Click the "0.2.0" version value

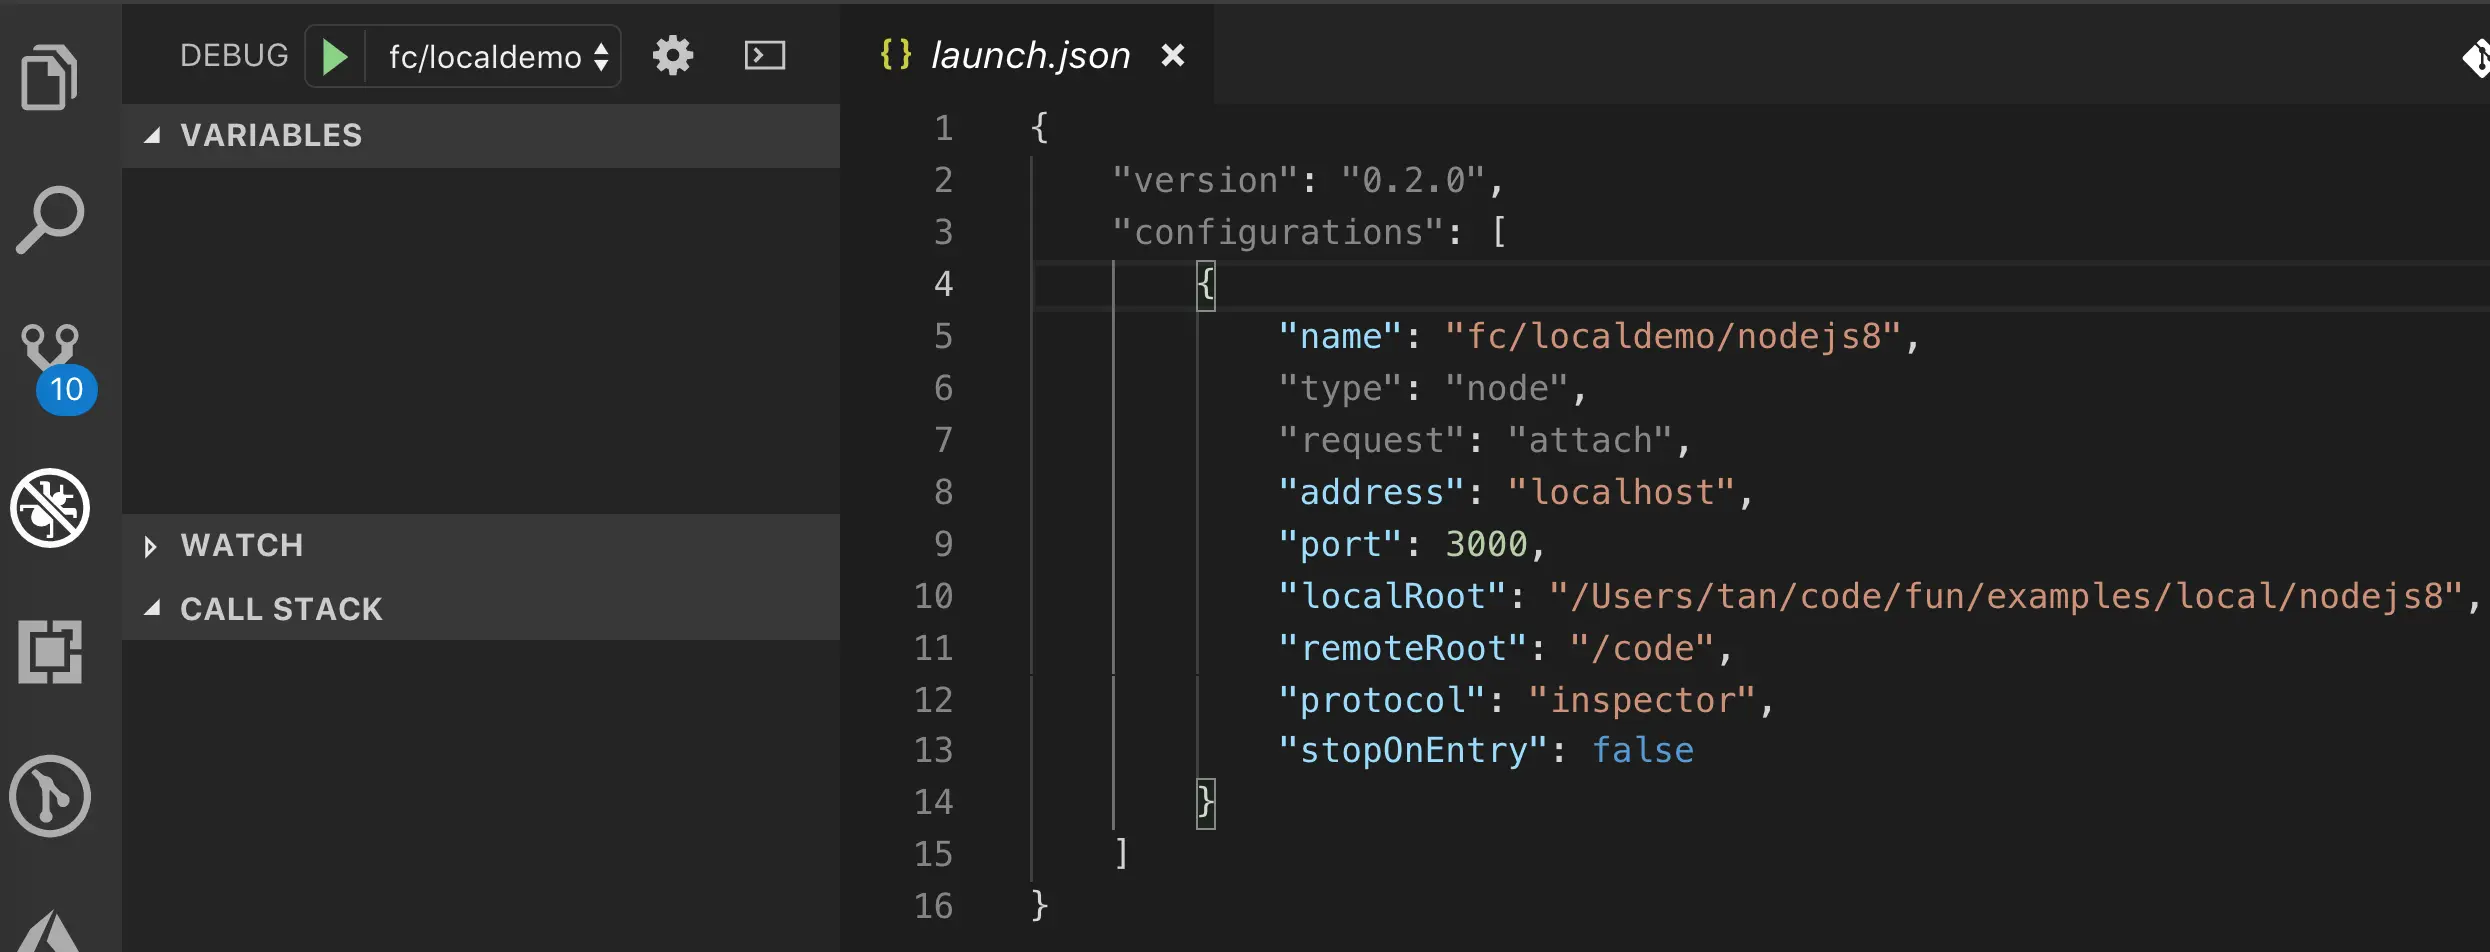click(1413, 180)
